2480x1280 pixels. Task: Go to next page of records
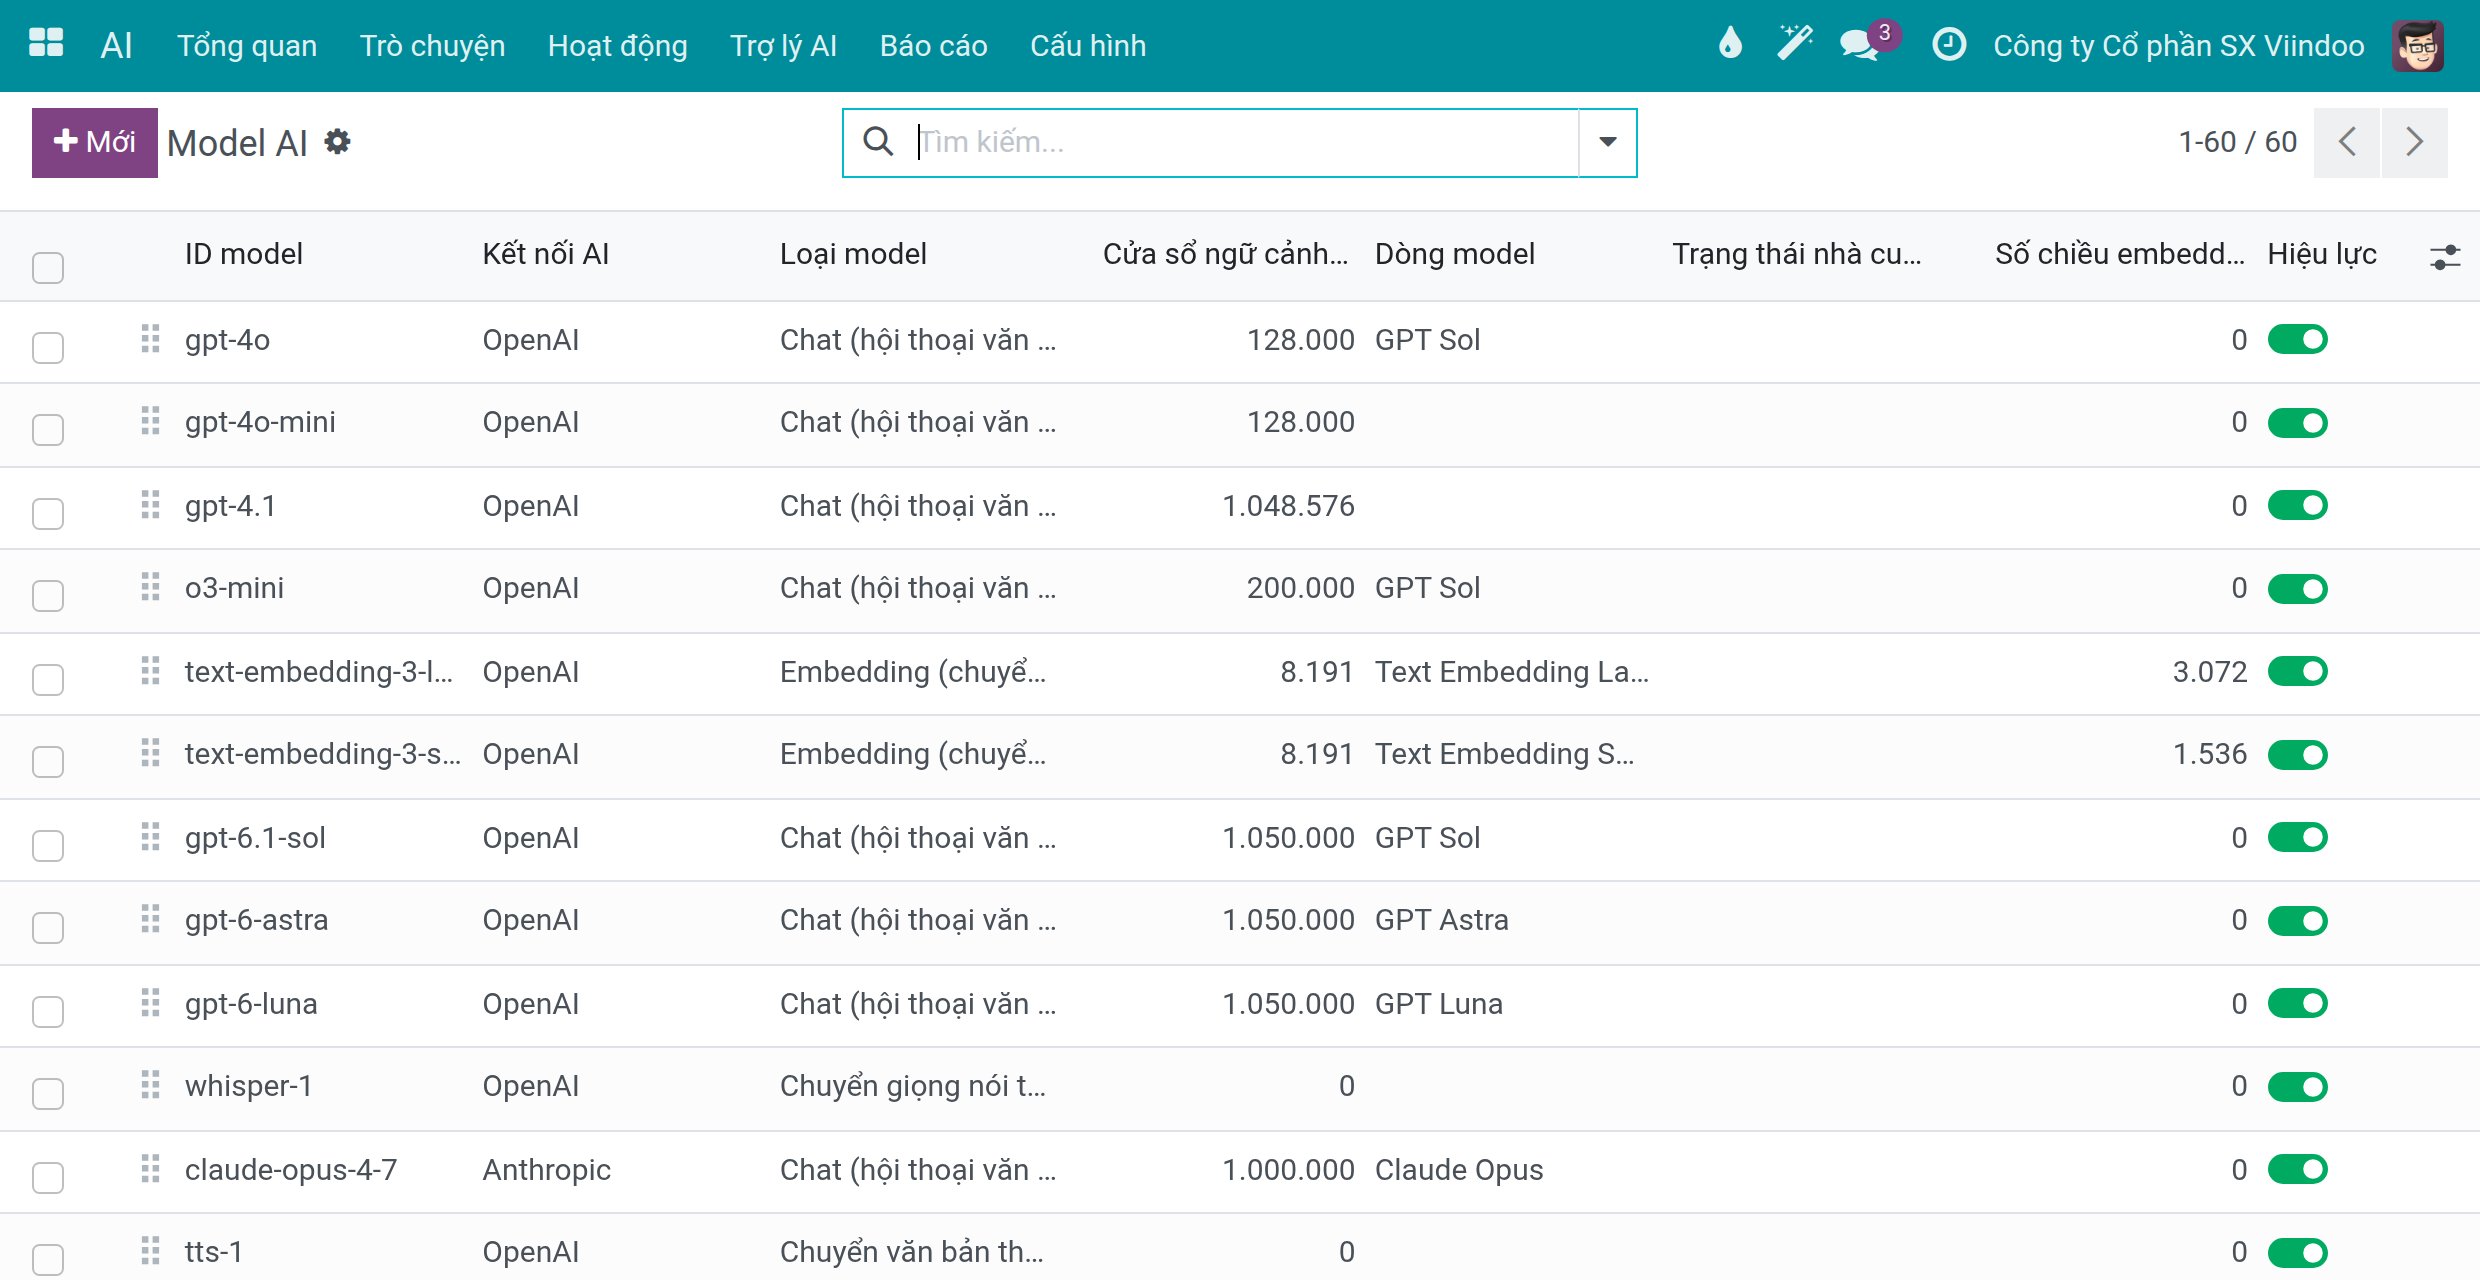tap(2415, 142)
